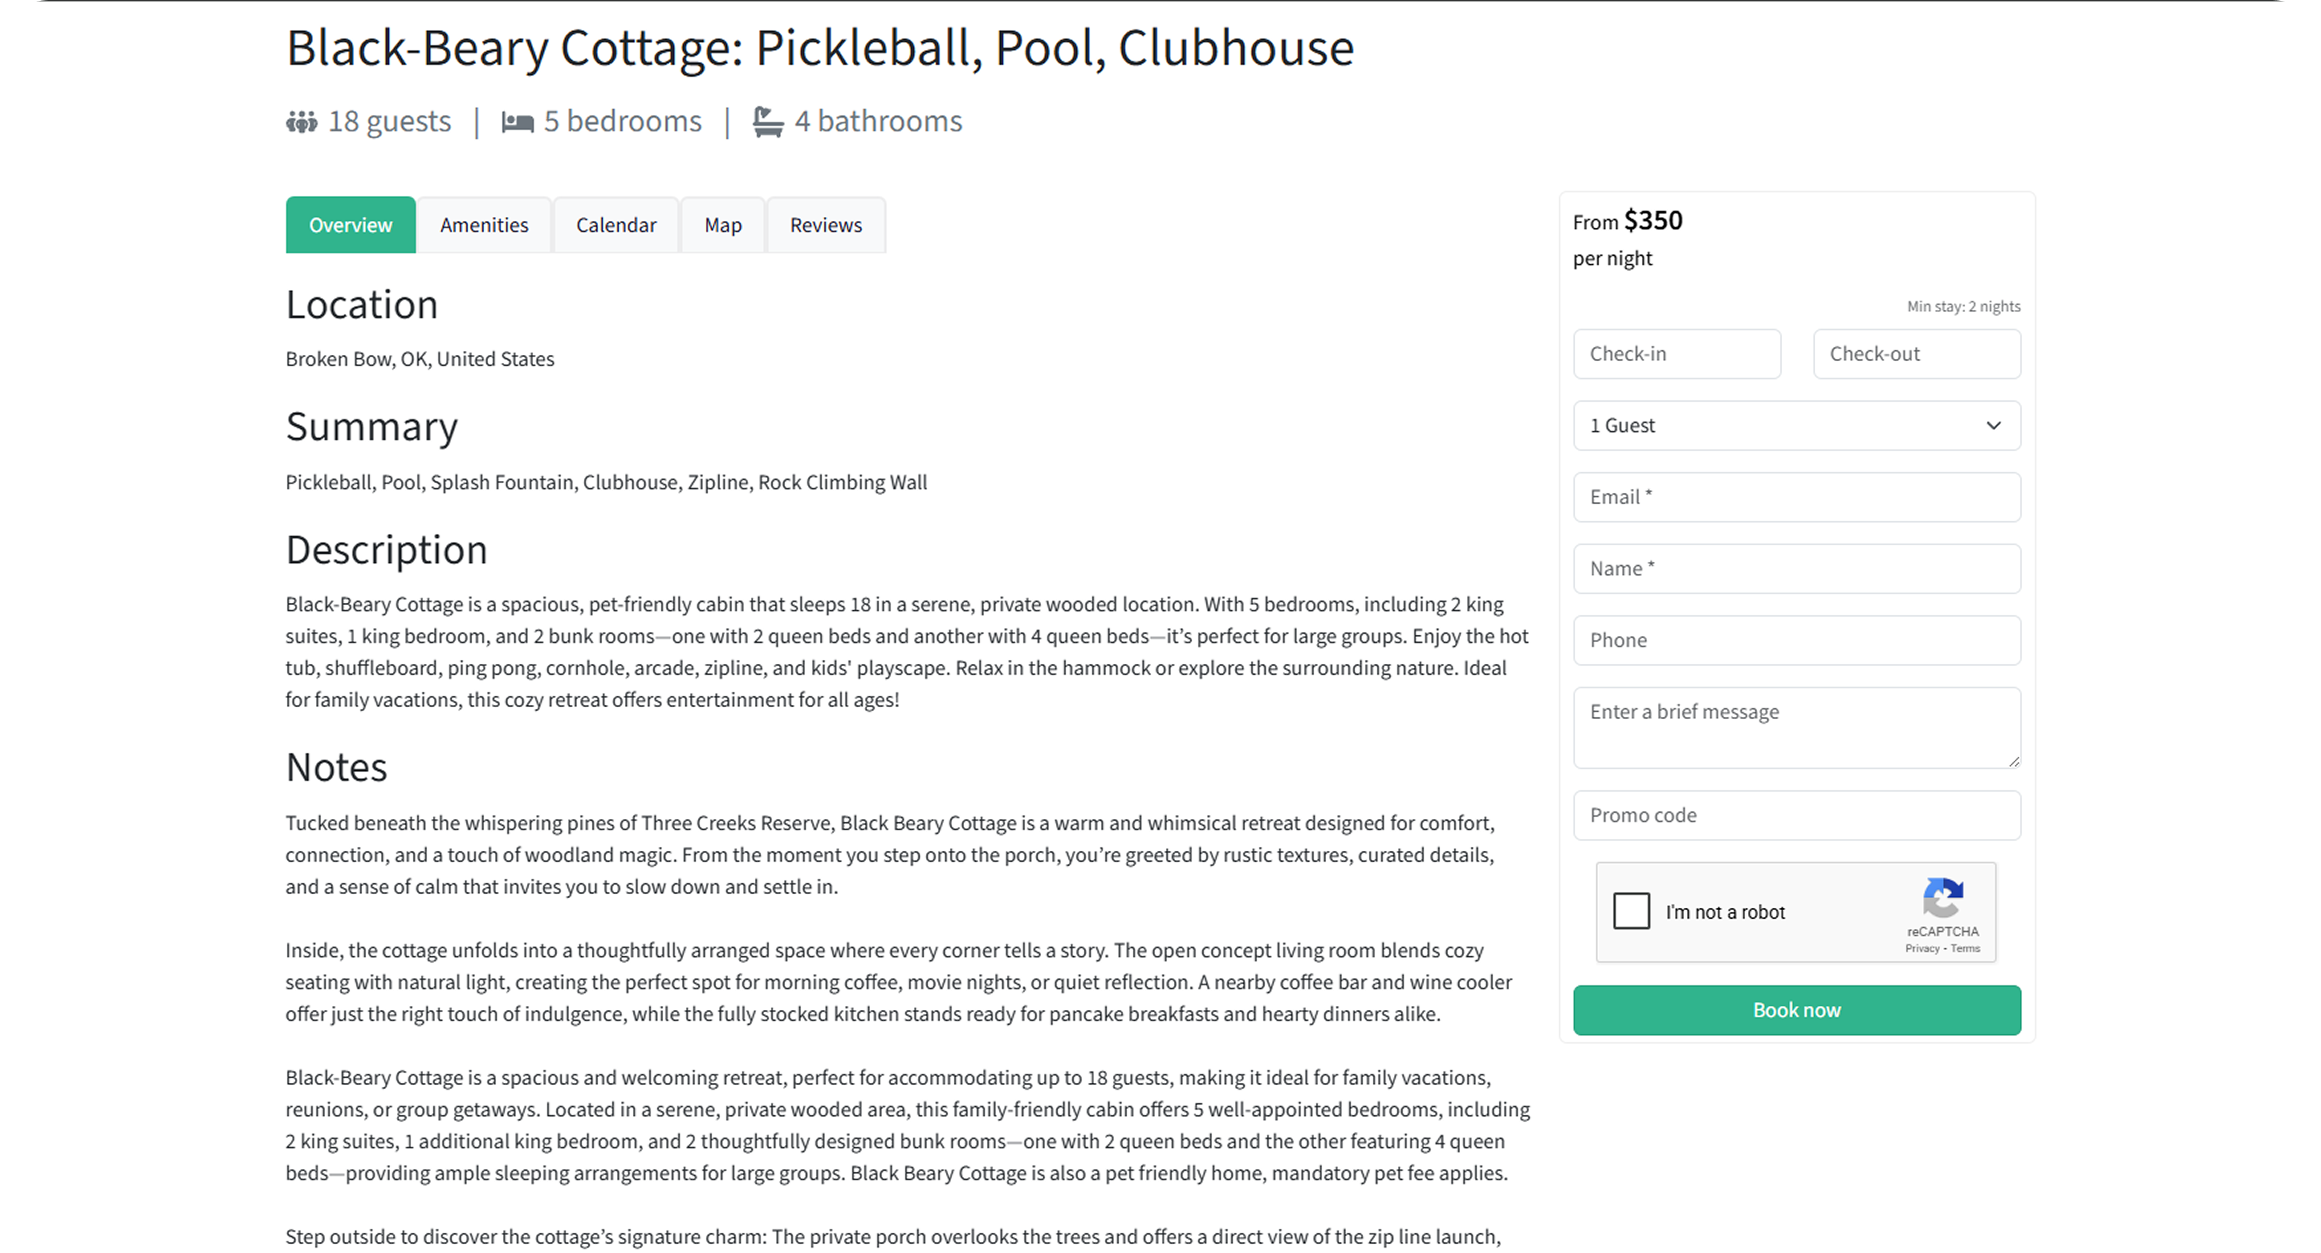
Task: Click the Check-out date field
Action: [x=1916, y=354]
